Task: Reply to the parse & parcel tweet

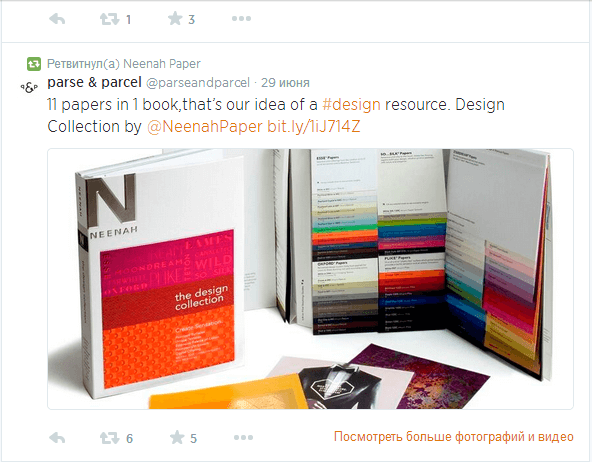Action: pyautogui.click(x=57, y=438)
